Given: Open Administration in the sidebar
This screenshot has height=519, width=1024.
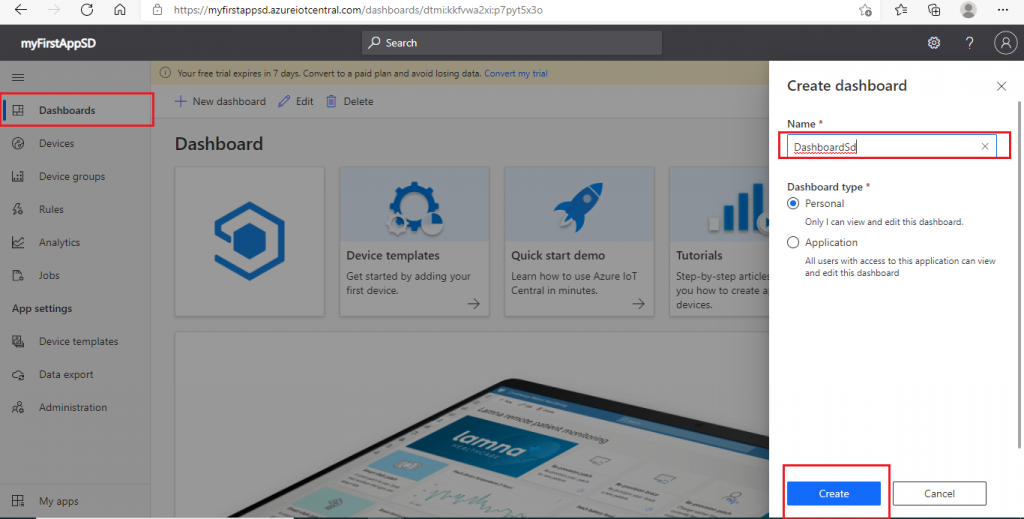Looking at the screenshot, I should [75, 407].
